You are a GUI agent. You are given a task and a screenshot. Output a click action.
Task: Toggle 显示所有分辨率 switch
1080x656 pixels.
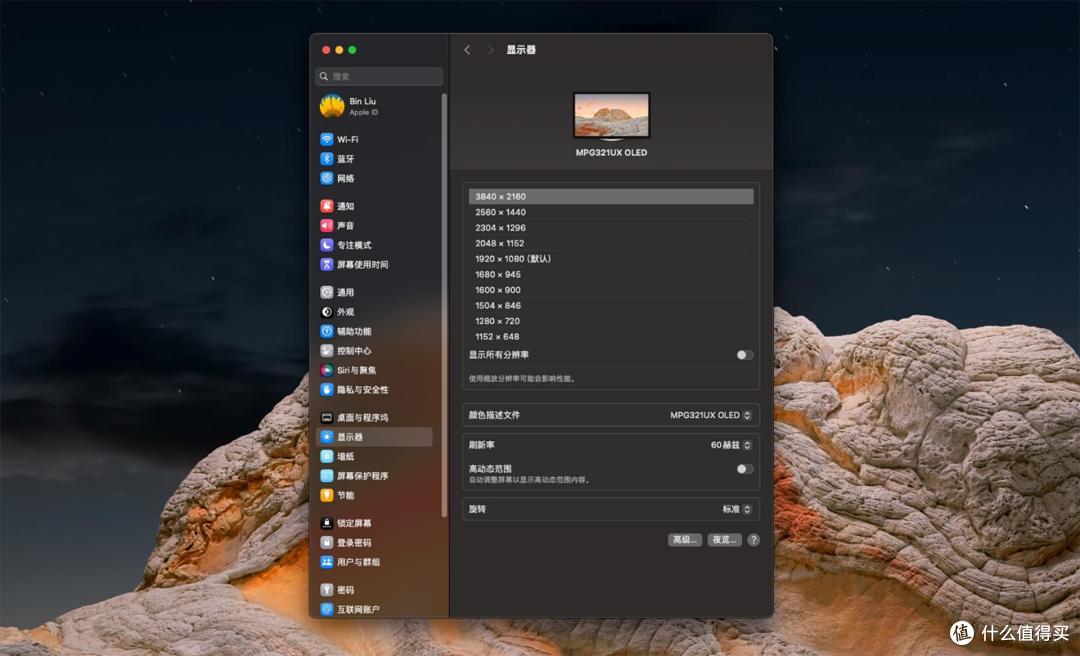[745, 355]
